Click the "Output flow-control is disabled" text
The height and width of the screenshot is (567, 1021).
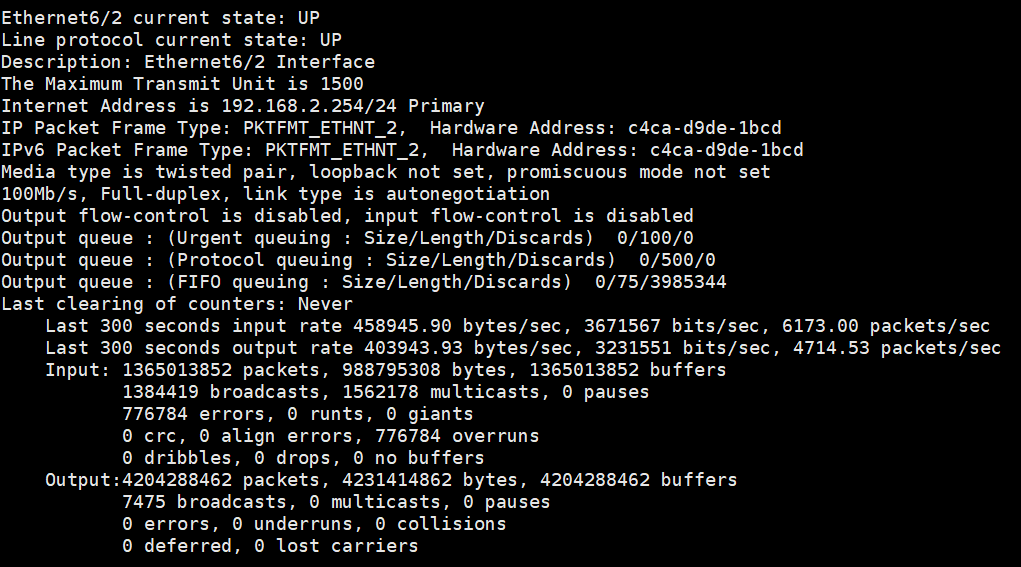pyautogui.click(x=171, y=216)
